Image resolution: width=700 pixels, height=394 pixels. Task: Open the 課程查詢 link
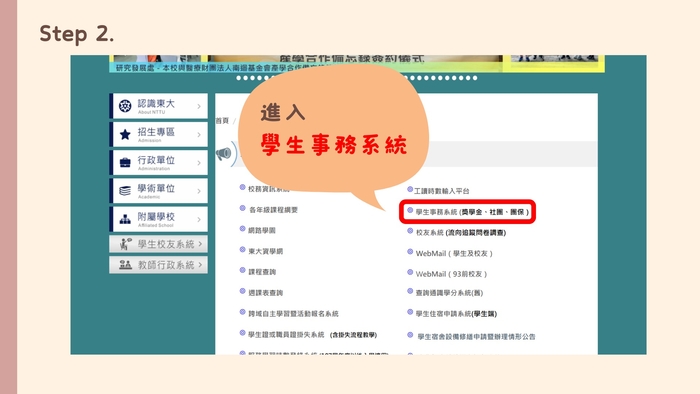262,272
